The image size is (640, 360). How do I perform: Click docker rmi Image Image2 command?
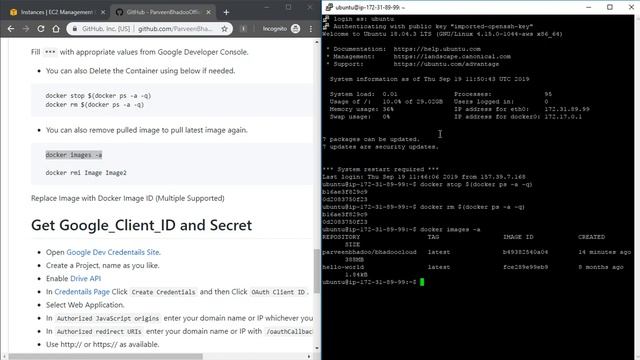click(86, 173)
